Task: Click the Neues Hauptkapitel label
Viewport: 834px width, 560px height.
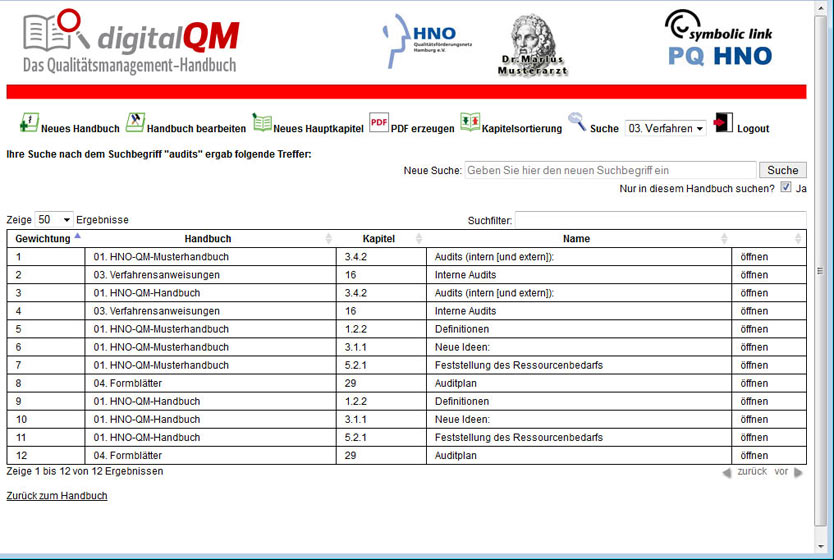Action: [x=319, y=129]
